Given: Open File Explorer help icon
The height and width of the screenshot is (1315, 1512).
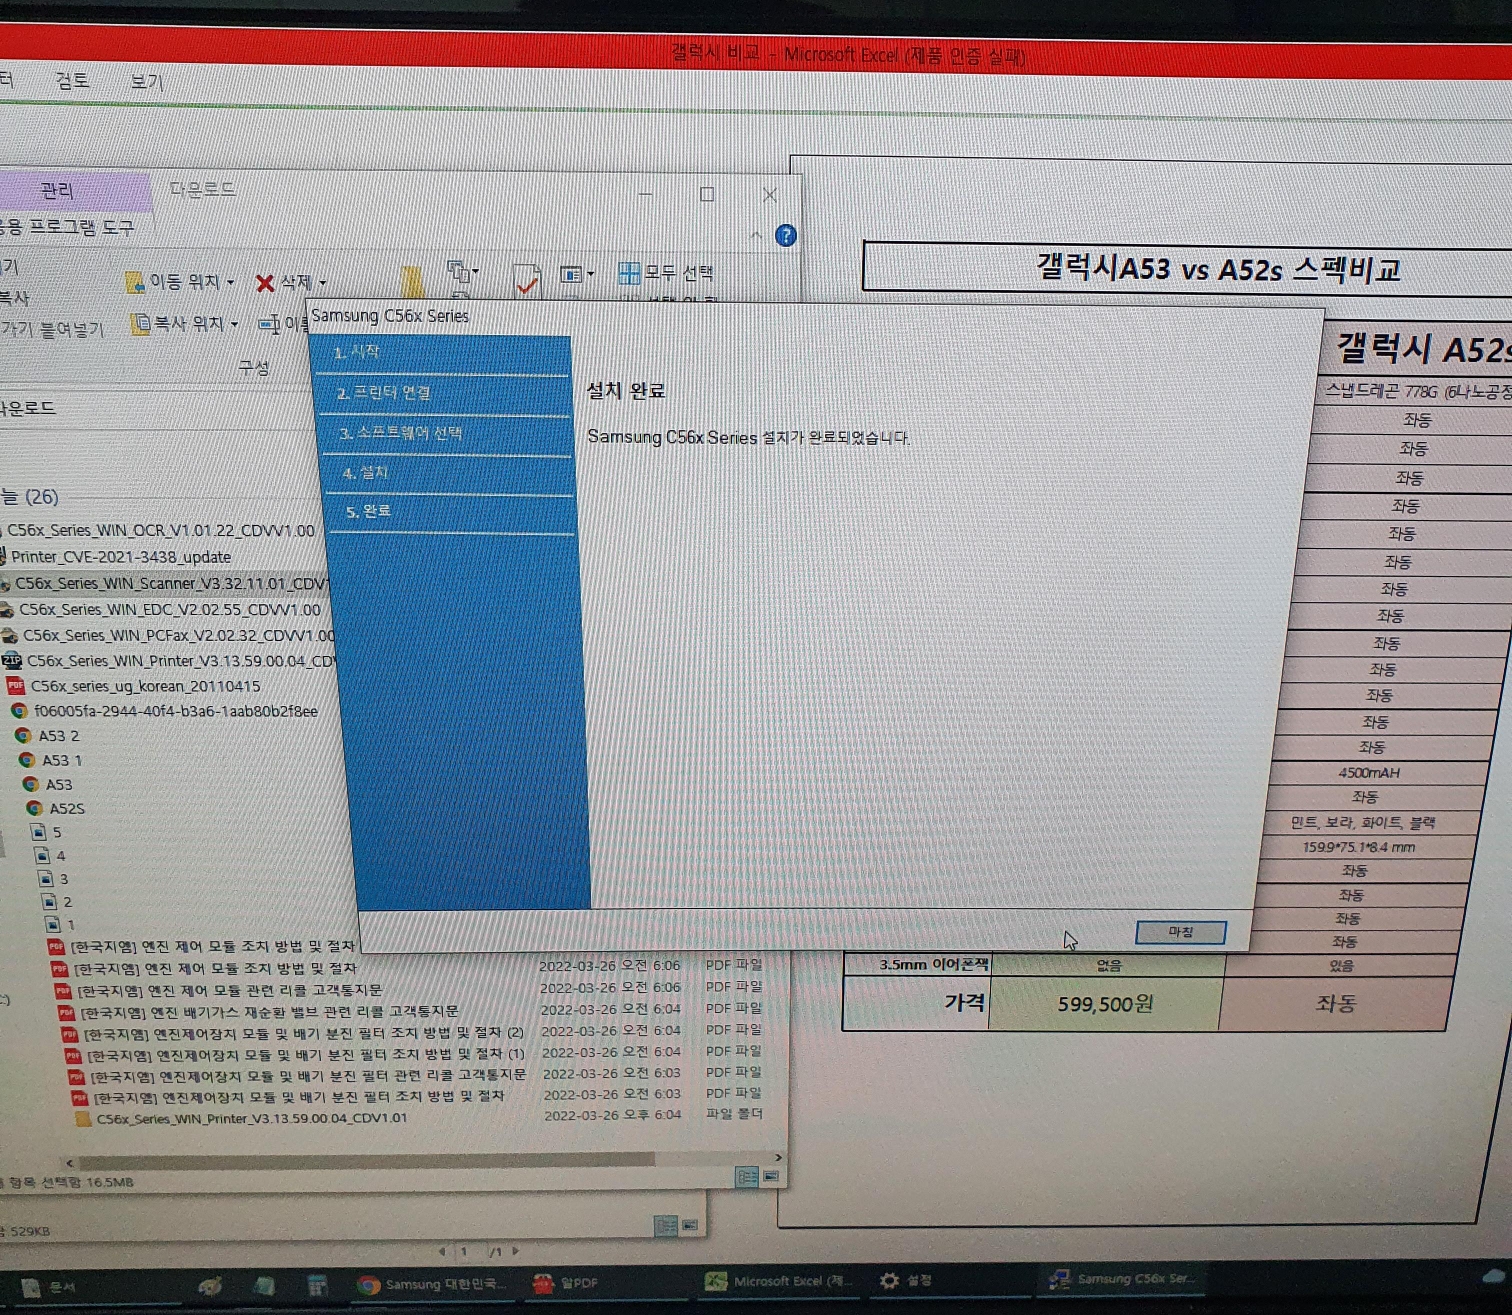Looking at the screenshot, I should click(786, 236).
